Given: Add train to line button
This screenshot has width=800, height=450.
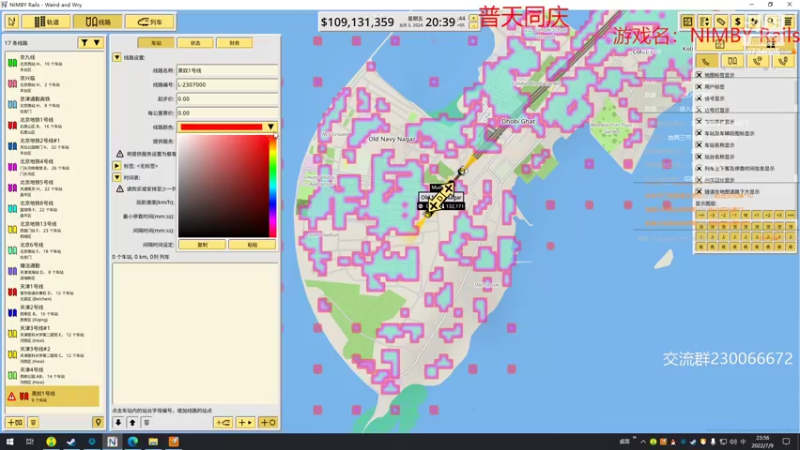Looking at the screenshot, I should pos(223,422).
